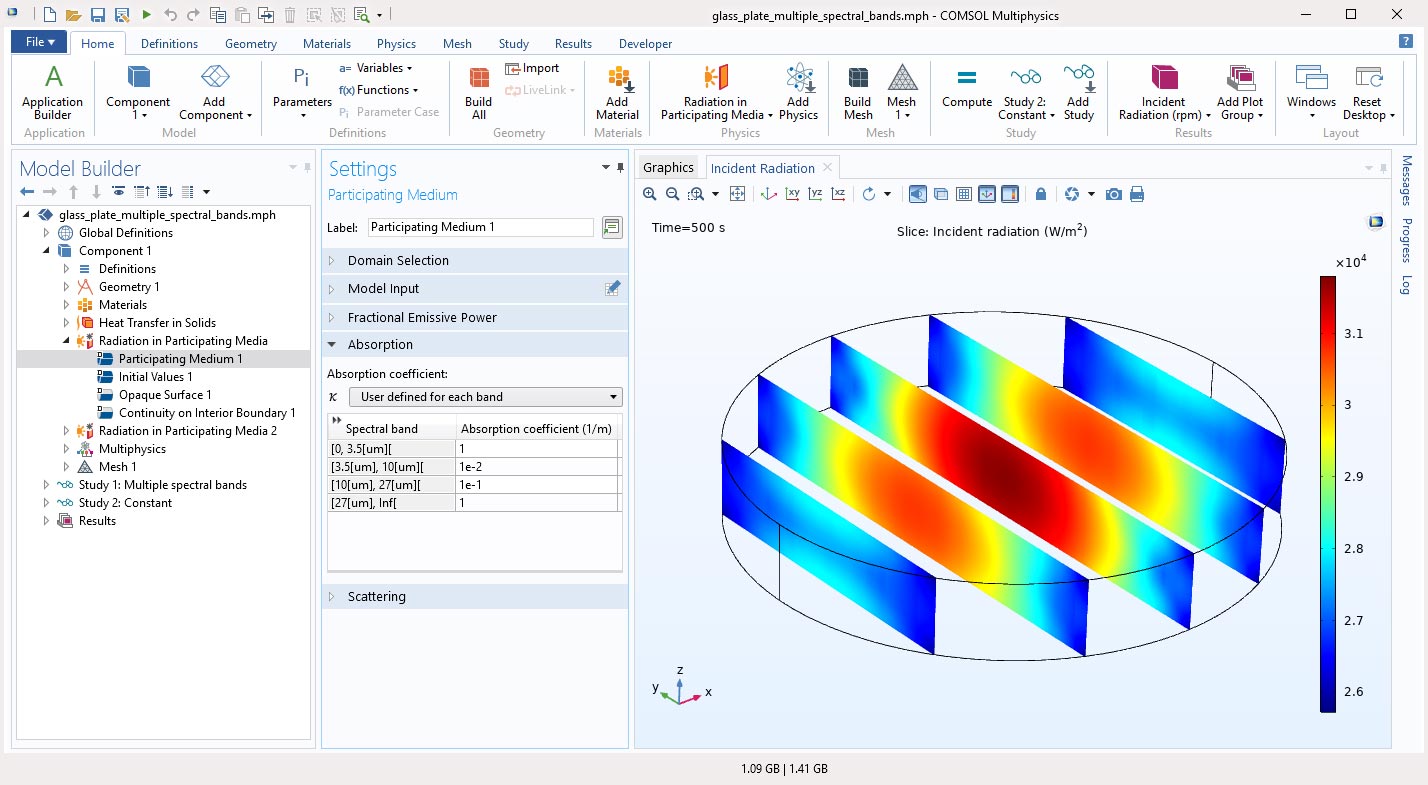Image resolution: width=1428 pixels, height=785 pixels.
Task: Click the color legend bar
Action: coord(1327,494)
